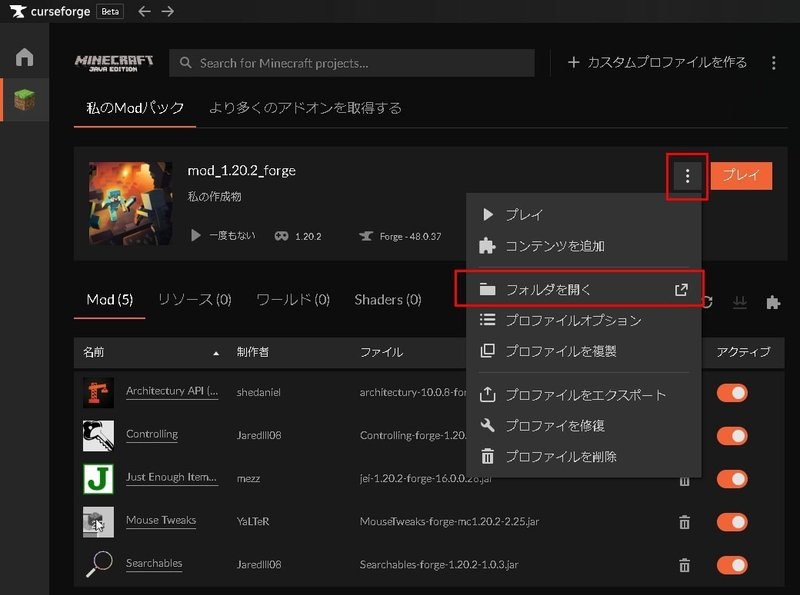Toggle active switch for Searchables
The image size is (800, 595).
732,565
